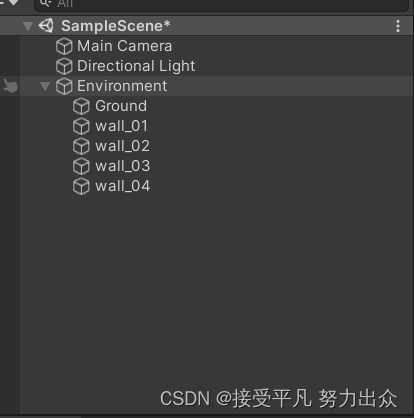Click the hierarchy search input field
The image size is (414, 418).
tap(221, 4)
